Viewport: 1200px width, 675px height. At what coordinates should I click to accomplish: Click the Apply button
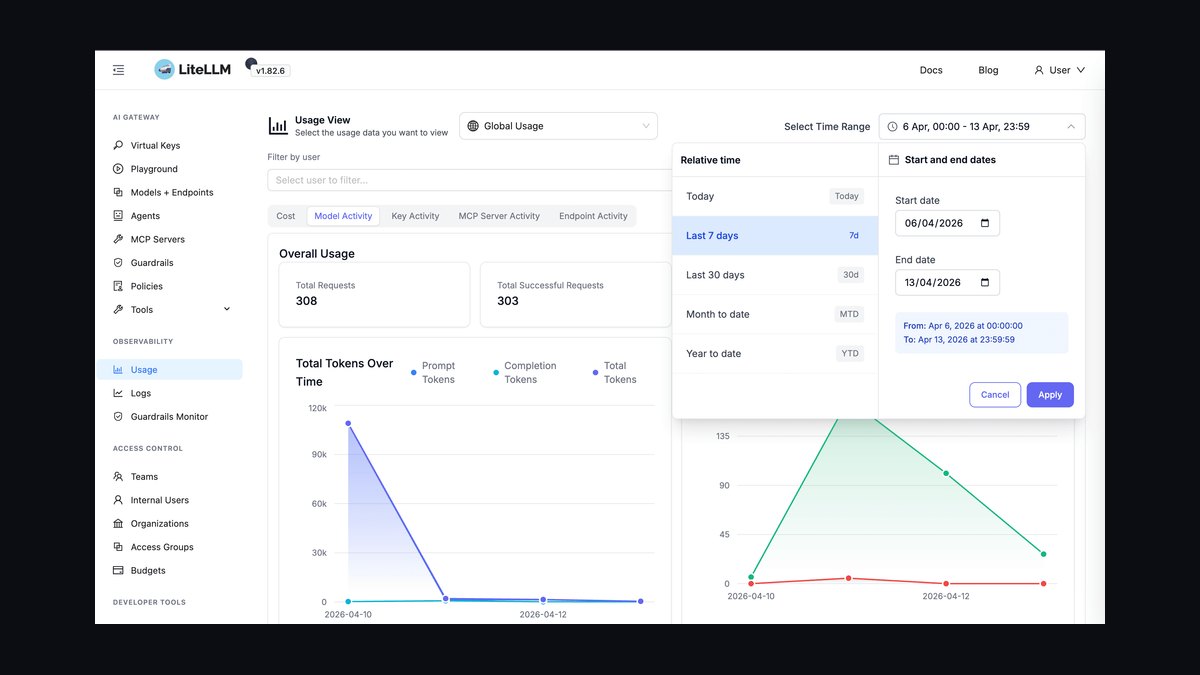pos(1050,395)
